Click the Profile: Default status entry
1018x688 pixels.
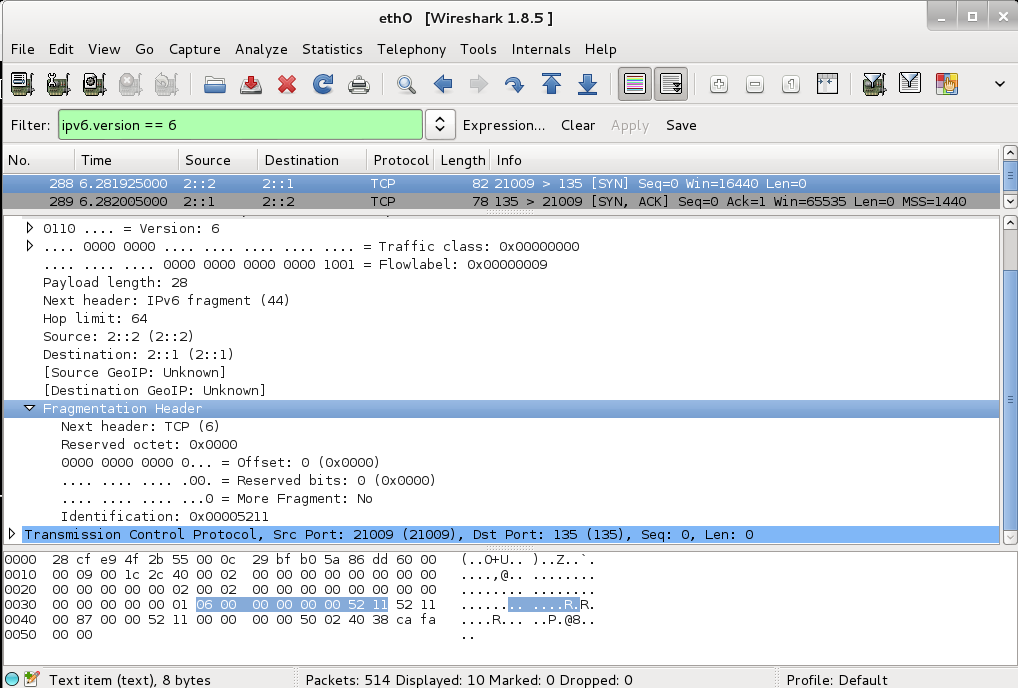tap(837, 680)
